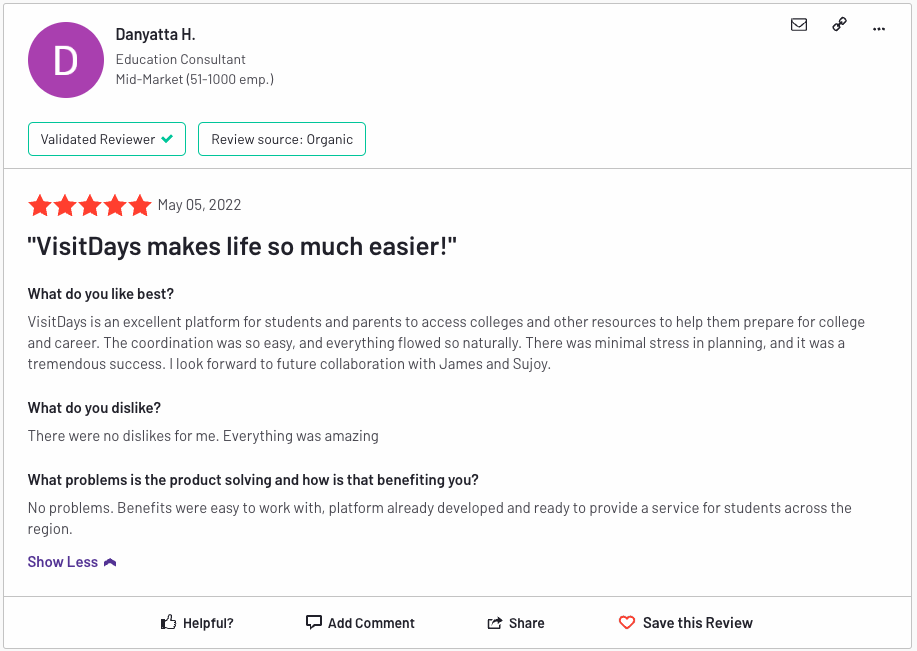The width and height of the screenshot is (917, 651).
Task: Click the Save this Review text
Action: 698,623
